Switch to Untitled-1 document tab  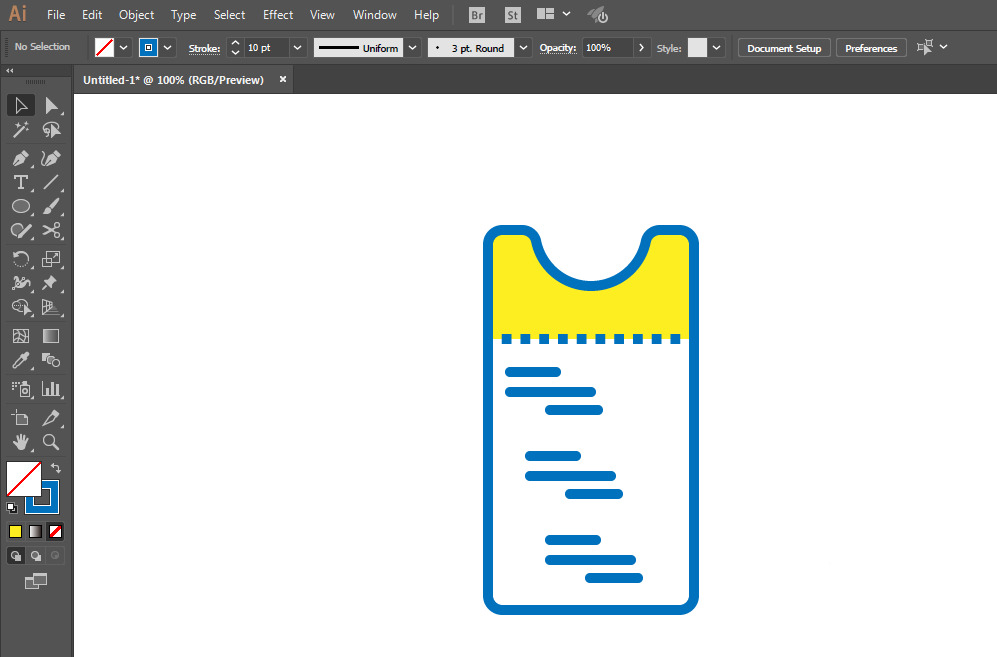click(173, 80)
